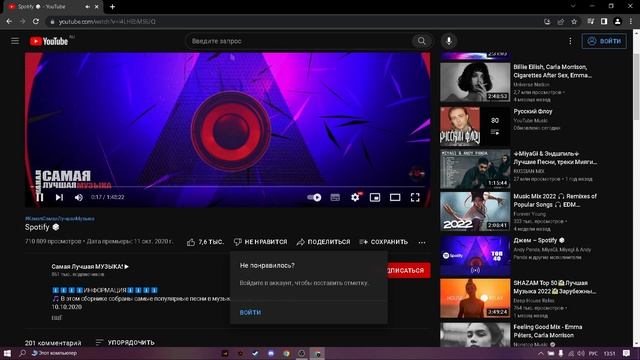
Task: Open УПОРЯДОЧИТЬ comment sort dropdown
Action: (125, 342)
